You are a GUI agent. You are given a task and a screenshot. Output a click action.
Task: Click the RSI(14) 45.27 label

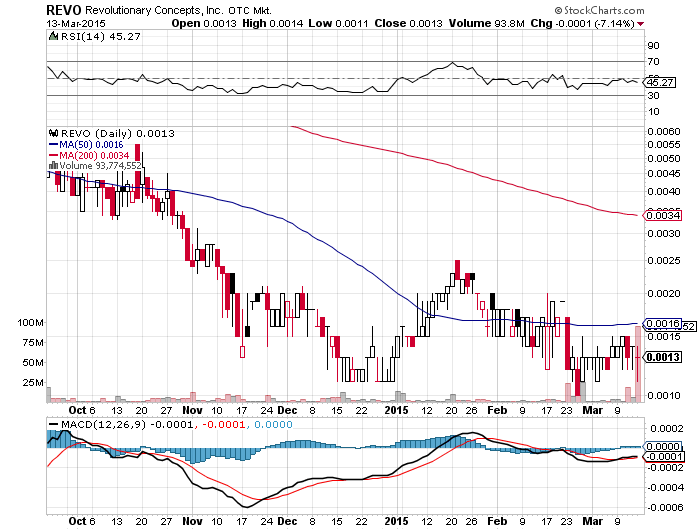pyautogui.click(x=100, y=37)
